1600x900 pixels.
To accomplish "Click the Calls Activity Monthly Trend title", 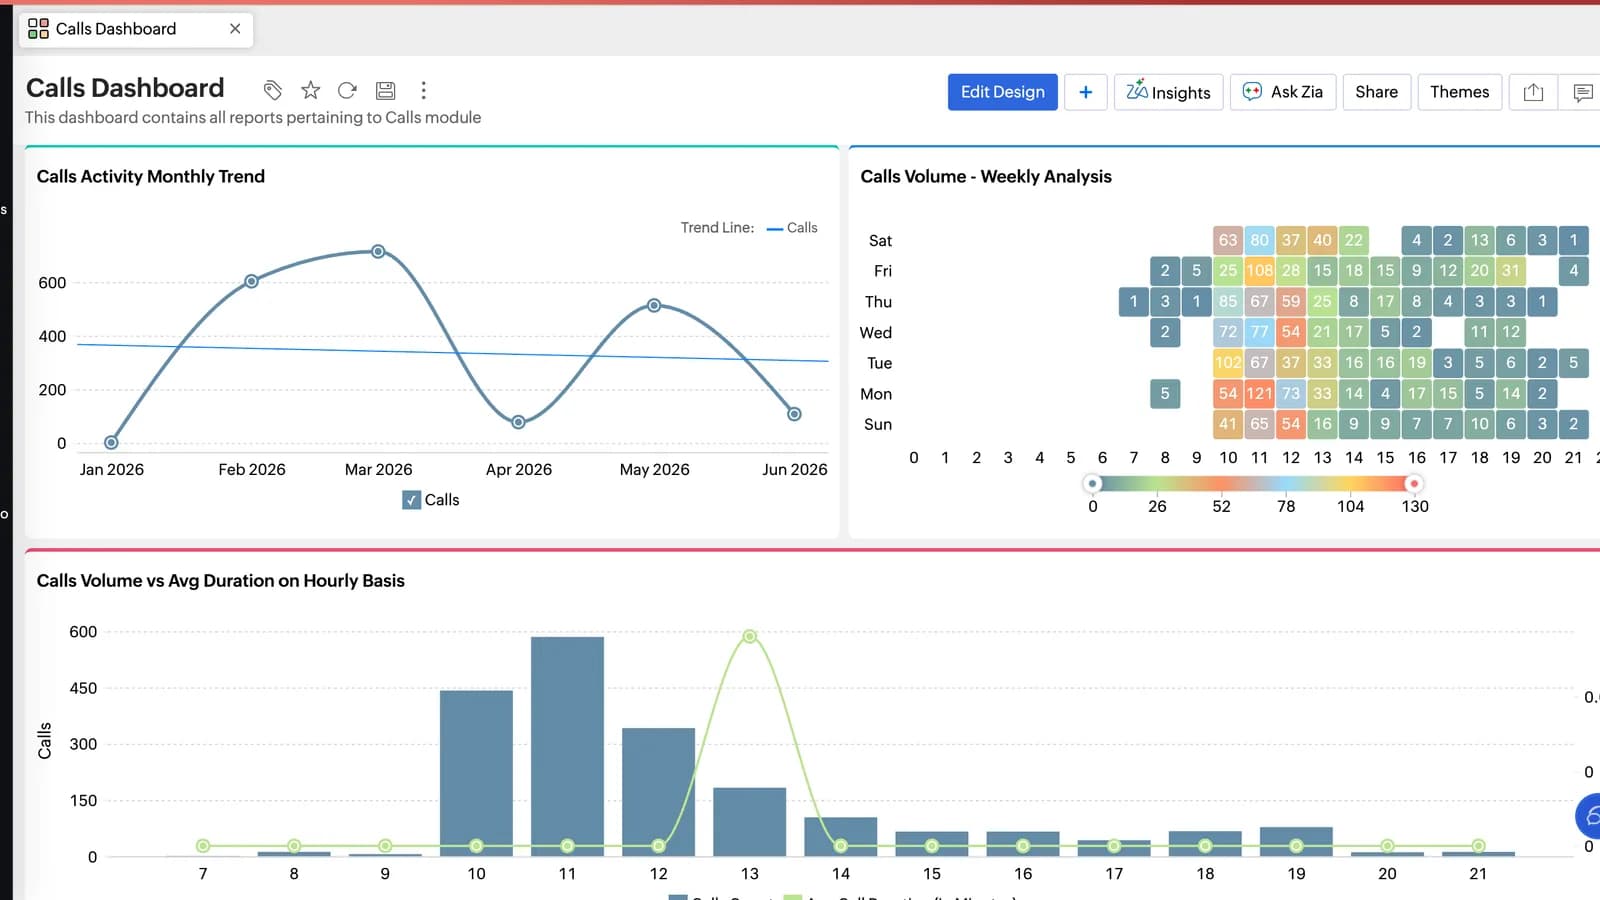I will (x=151, y=176).
